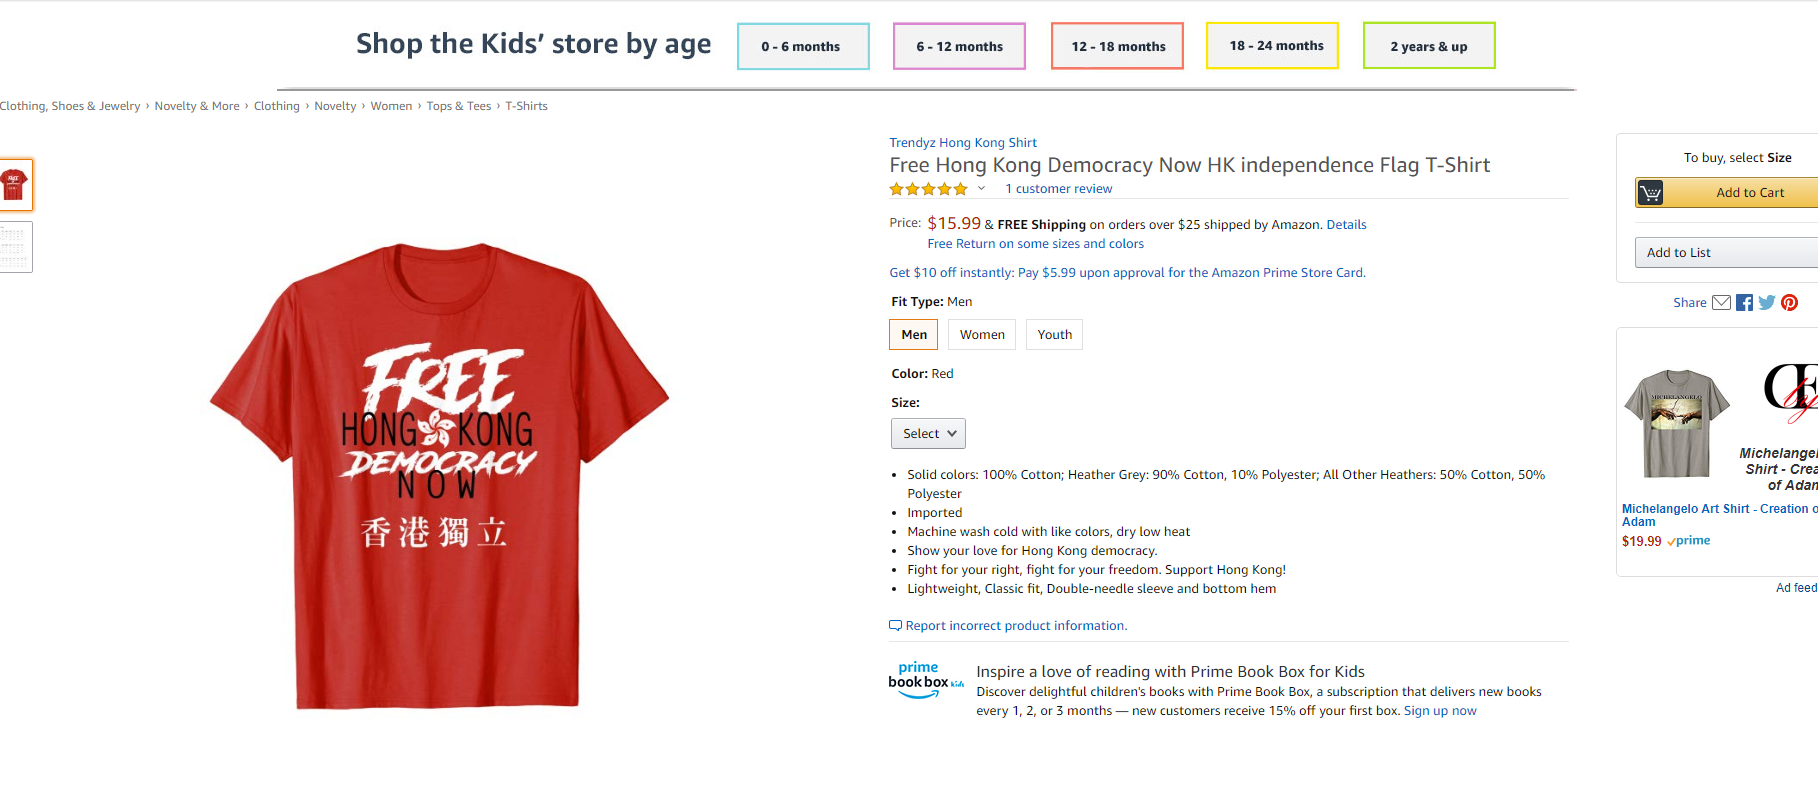1818x794 pixels.
Task: Select the Men fit type
Action: [914, 335]
